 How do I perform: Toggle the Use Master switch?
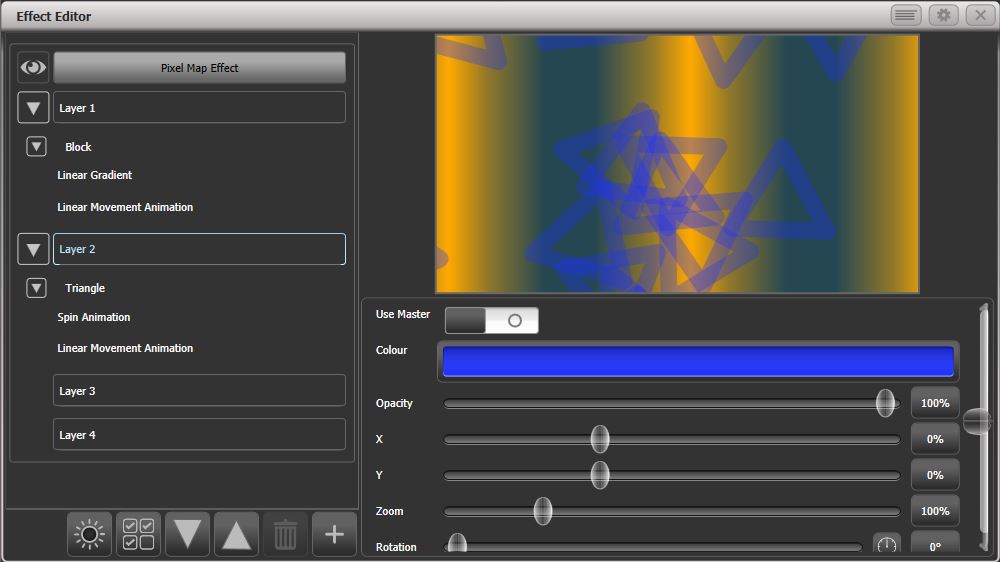pos(492,320)
